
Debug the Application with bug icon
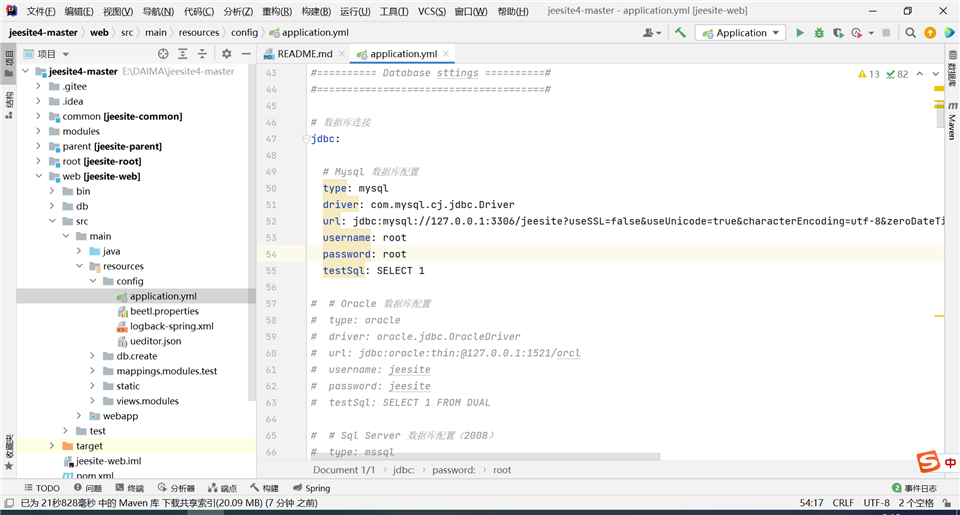tap(819, 33)
